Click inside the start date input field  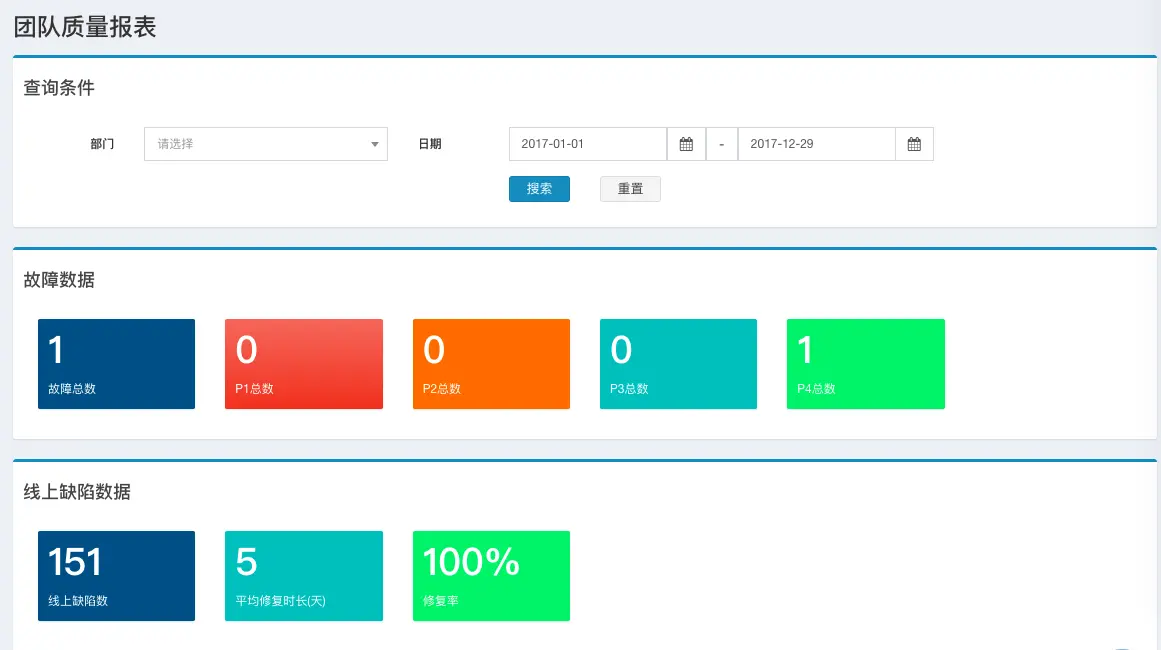click(587, 143)
